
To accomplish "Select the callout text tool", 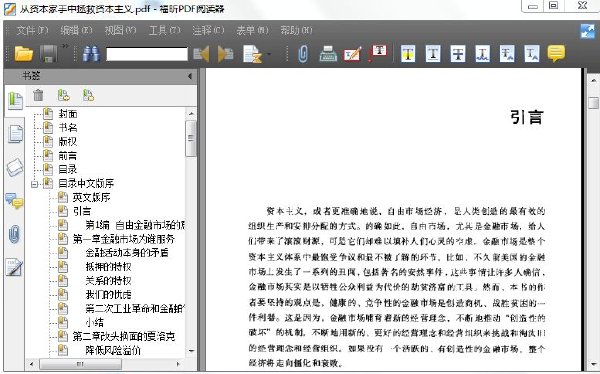I will (x=378, y=53).
